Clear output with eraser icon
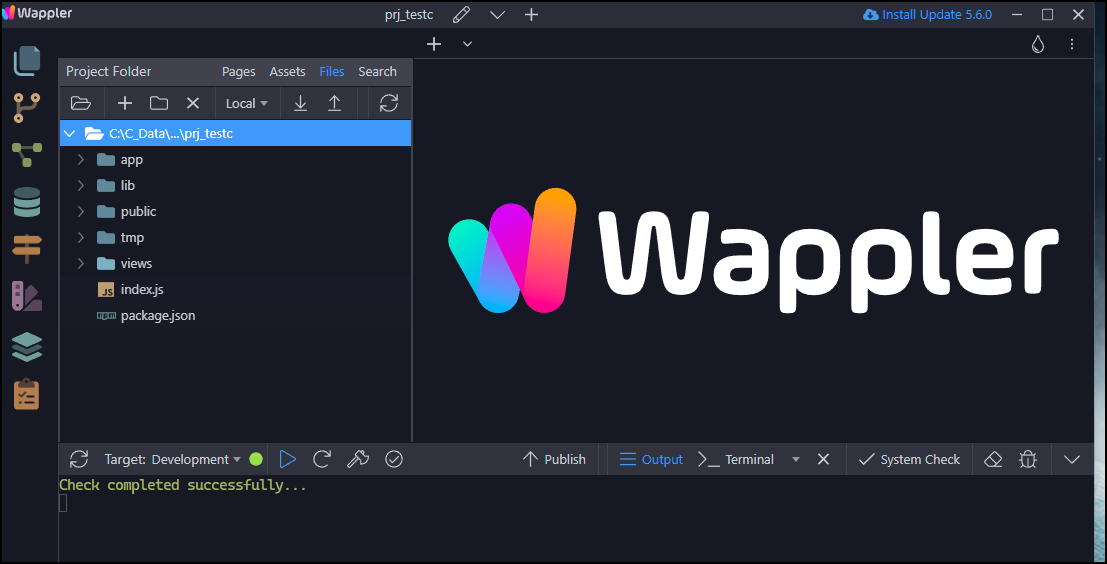Image resolution: width=1107 pixels, height=564 pixels. click(x=993, y=460)
